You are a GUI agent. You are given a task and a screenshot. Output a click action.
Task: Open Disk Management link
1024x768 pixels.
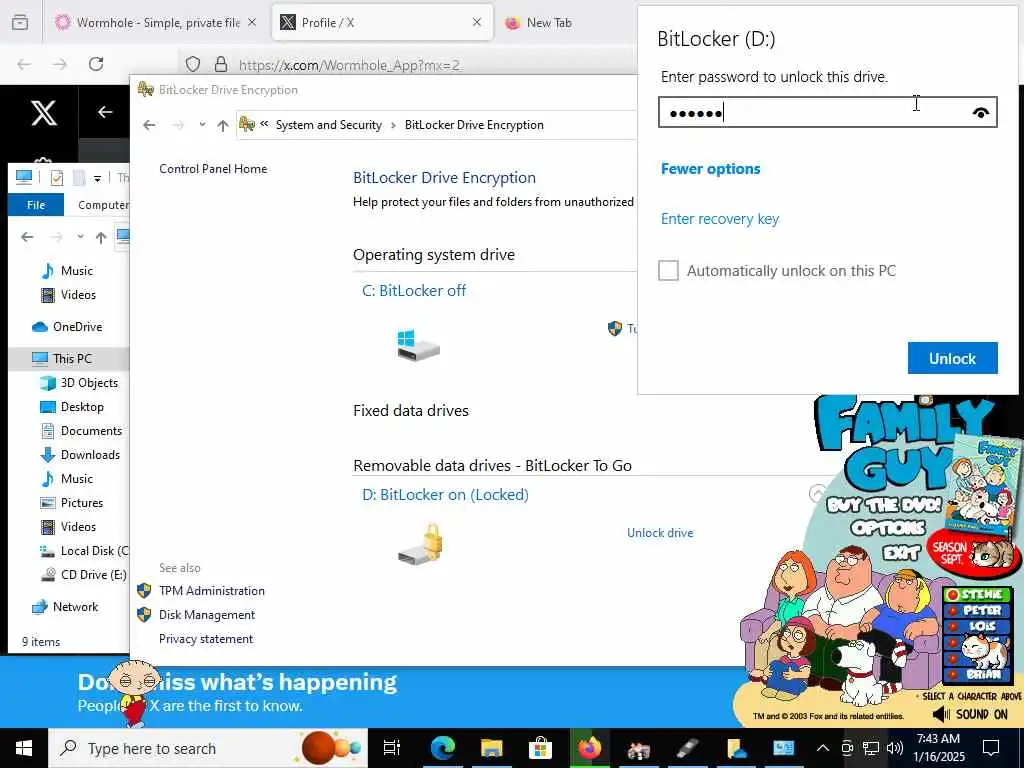point(207,615)
